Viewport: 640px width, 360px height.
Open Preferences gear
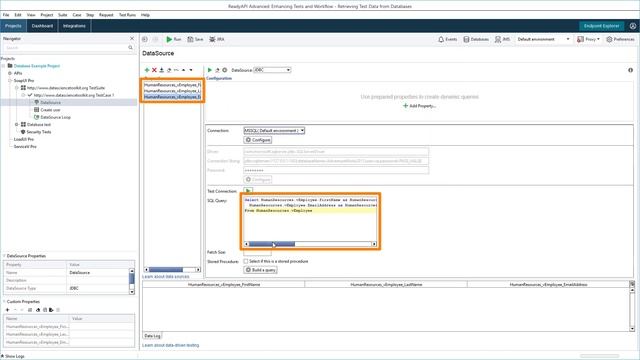click(620, 39)
